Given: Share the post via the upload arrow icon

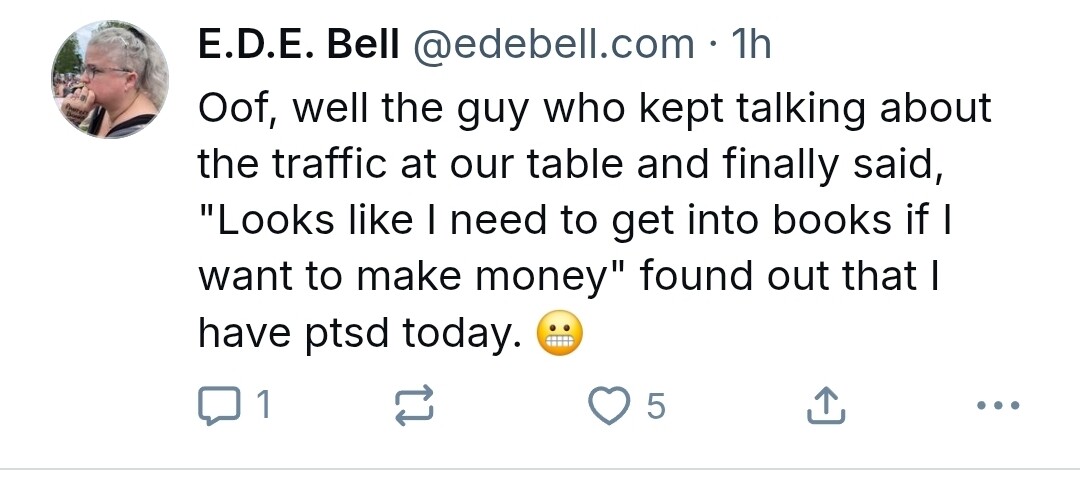Looking at the screenshot, I should click(x=826, y=405).
